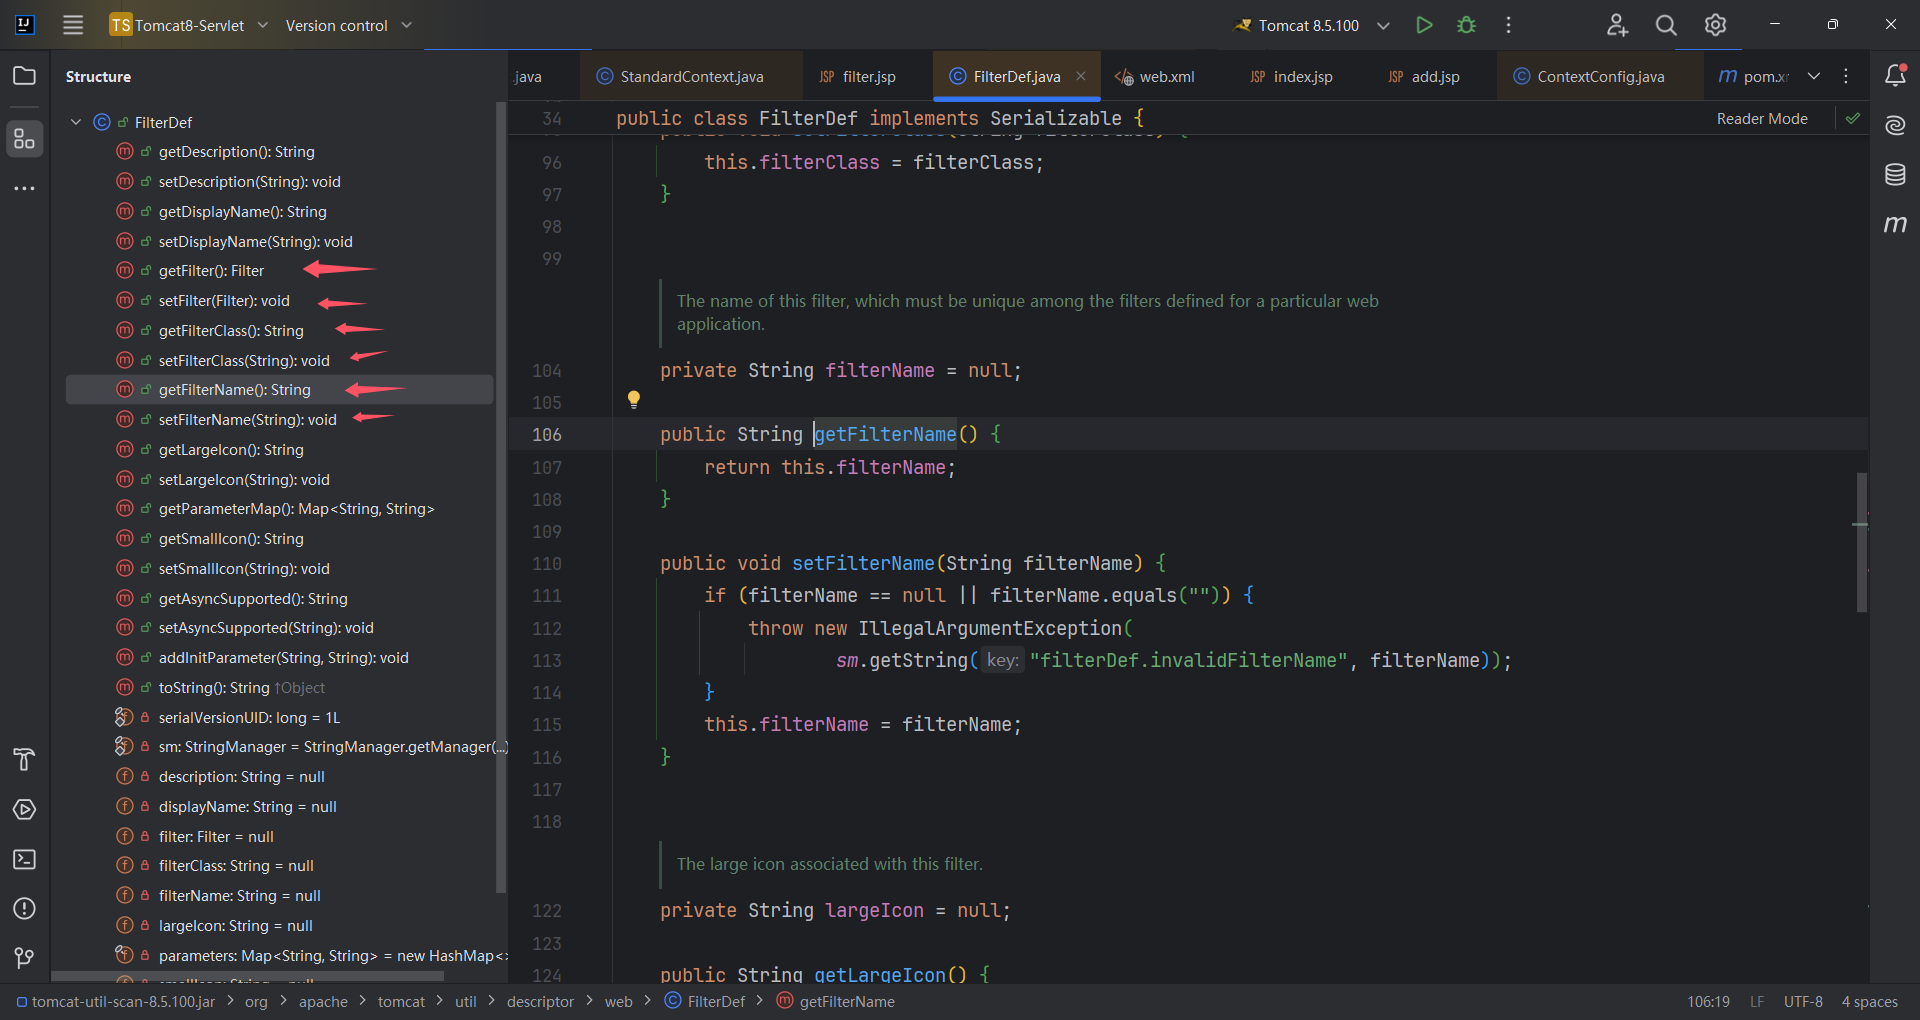Open More tool windows ellipsis
The height and width of the screenshot is (1020, 1920).
click(24, 188)
